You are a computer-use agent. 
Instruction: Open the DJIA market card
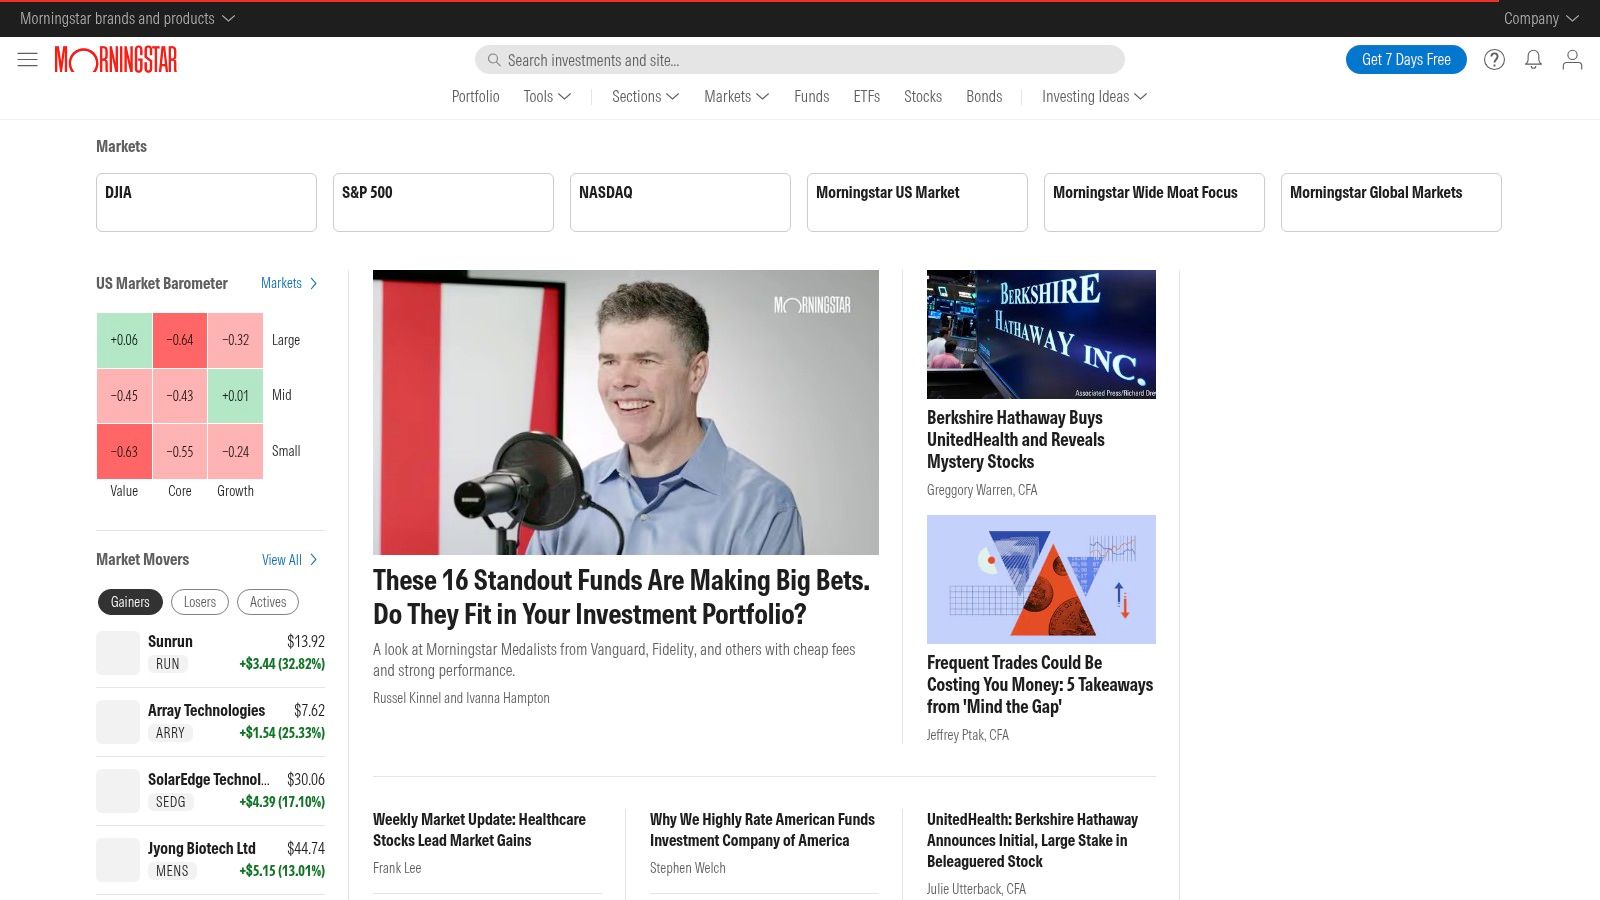(x=206, y=202)
